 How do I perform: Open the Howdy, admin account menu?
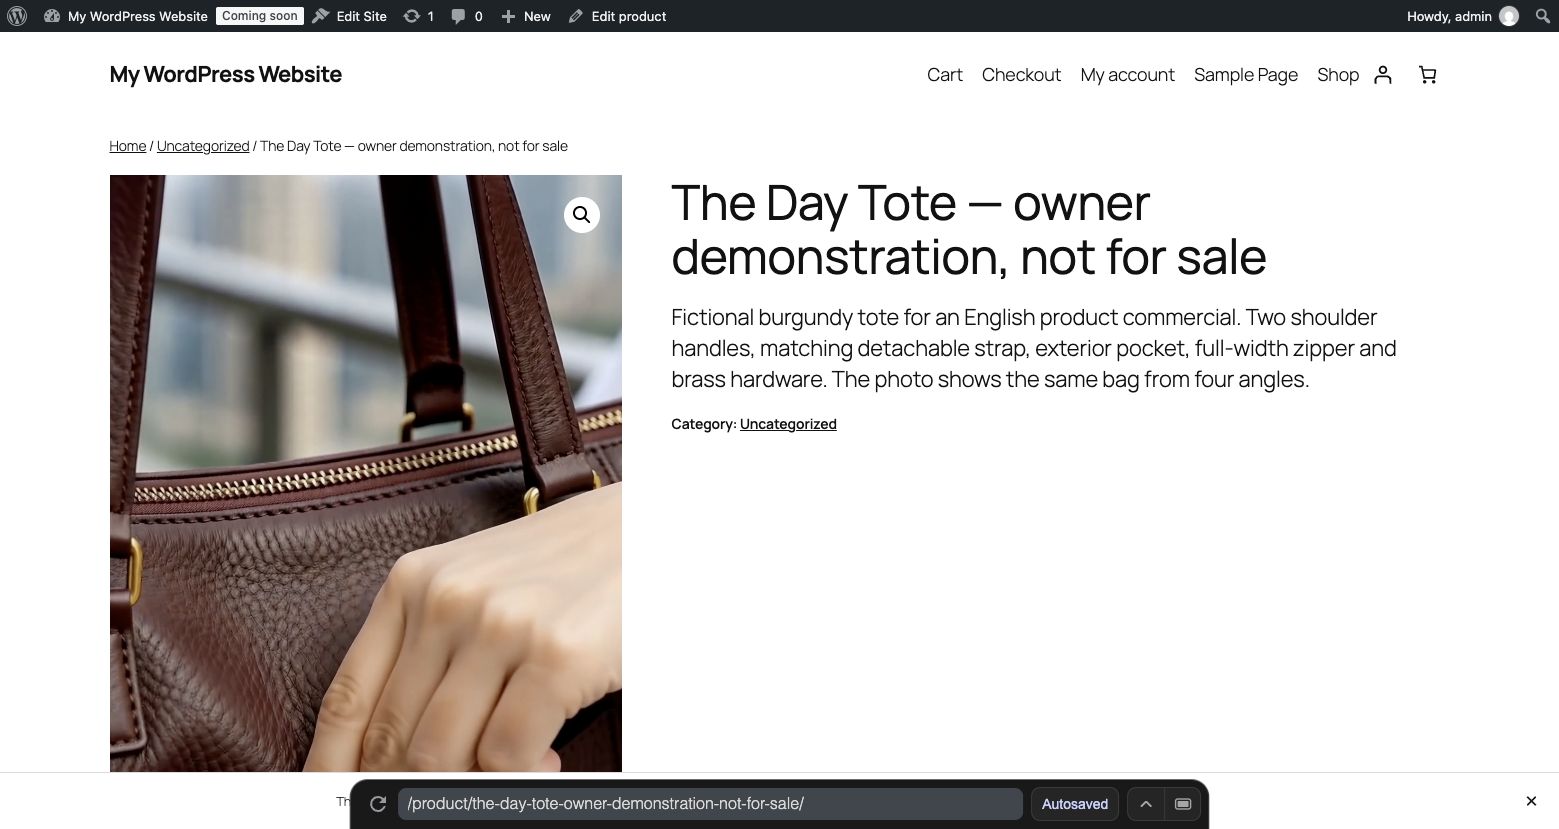pos(1462,16)
